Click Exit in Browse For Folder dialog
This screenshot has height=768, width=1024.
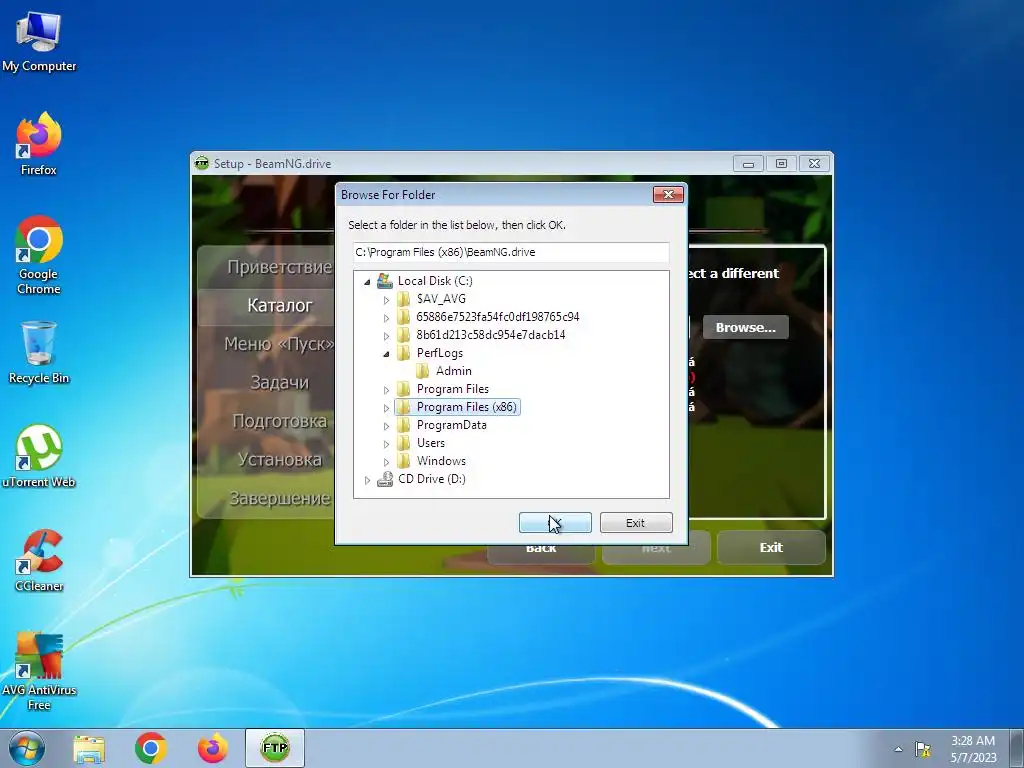coord(636,522)
